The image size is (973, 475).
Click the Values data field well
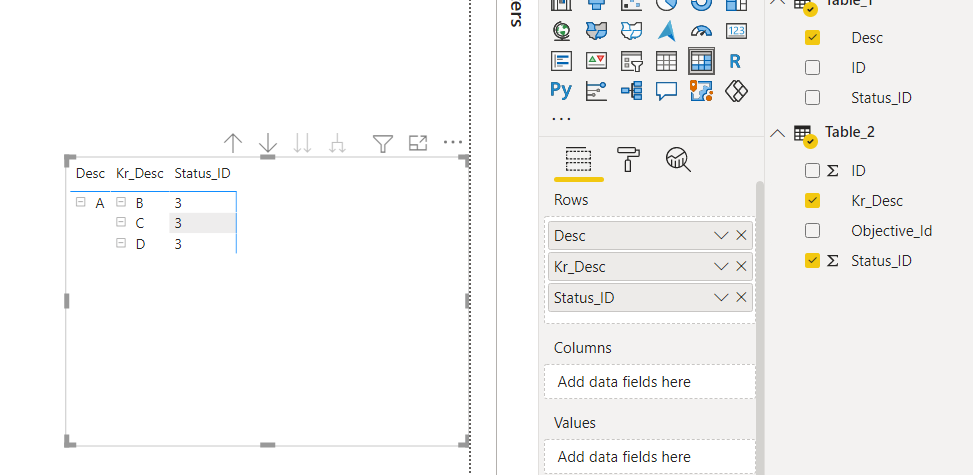650,456
